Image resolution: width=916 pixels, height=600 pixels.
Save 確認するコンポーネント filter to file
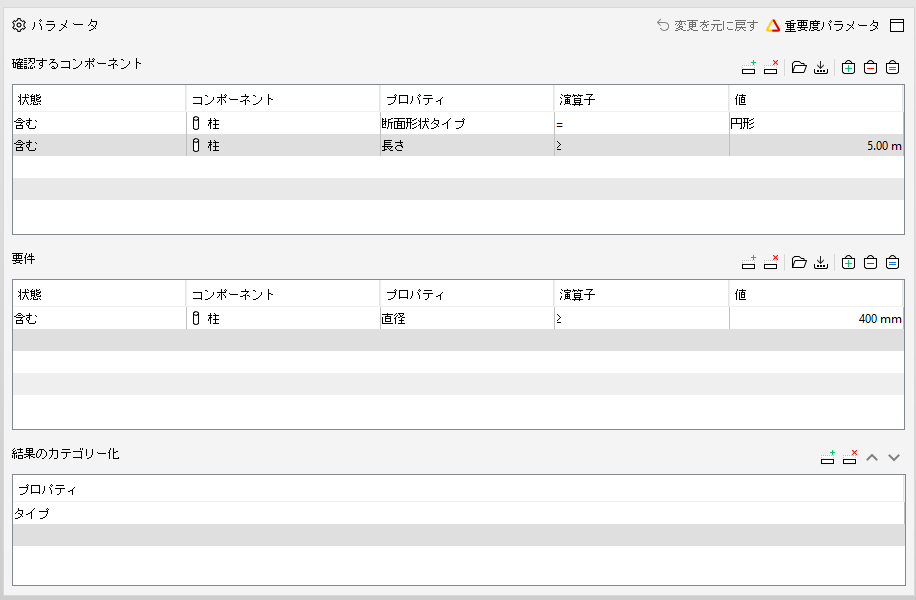(x=821, y=67)
